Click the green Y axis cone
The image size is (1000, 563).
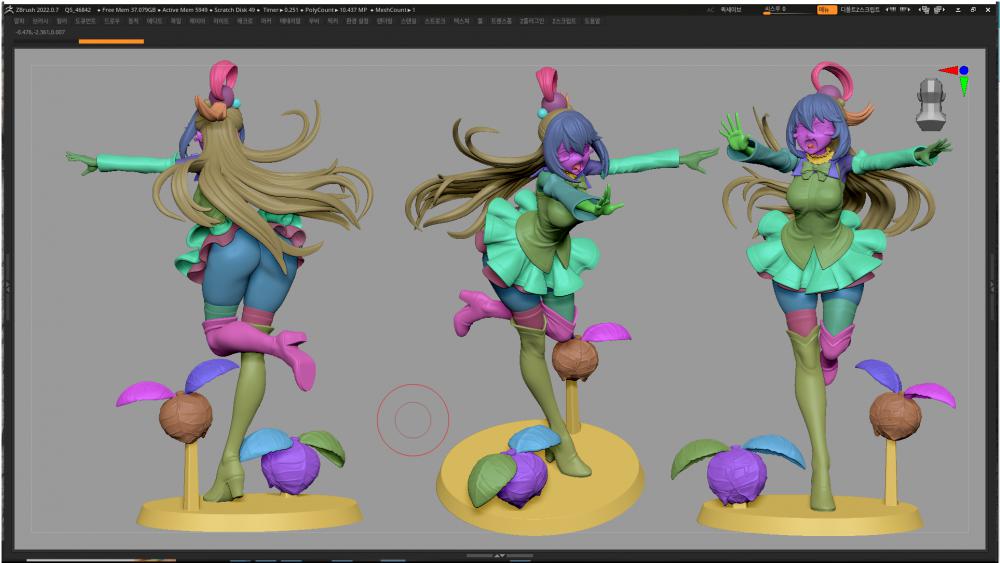click(x=964, y=86)
